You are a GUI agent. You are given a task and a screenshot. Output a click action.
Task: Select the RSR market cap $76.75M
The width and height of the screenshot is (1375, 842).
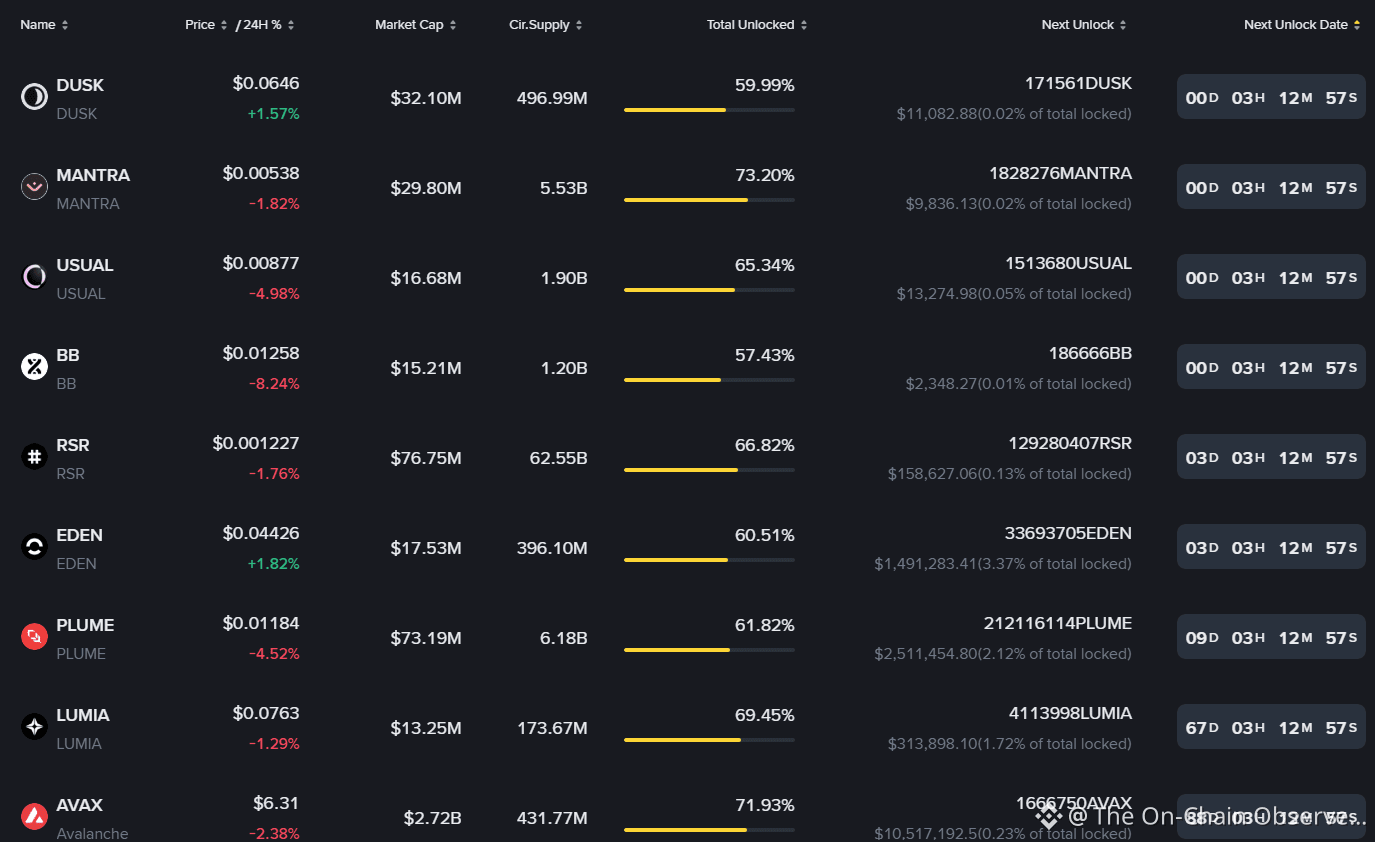pyautogui.click(x=426, y=458)
